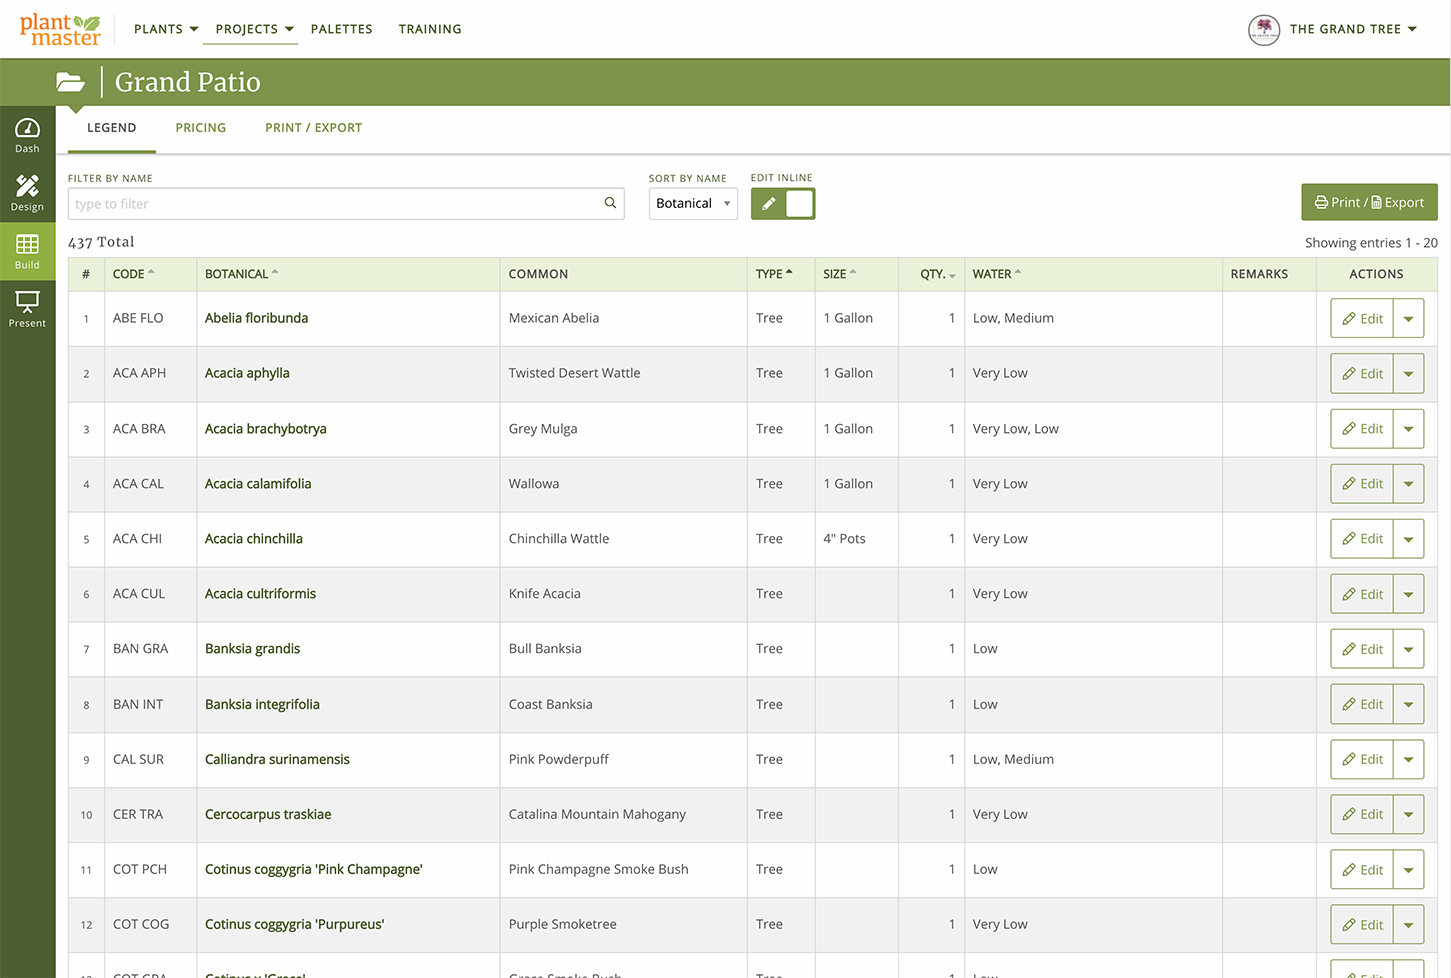Viewport: 1451px width, 978px height.
Task: Open the Sort By Name Botanical dropdown
Action: click(x=693, y=203)
